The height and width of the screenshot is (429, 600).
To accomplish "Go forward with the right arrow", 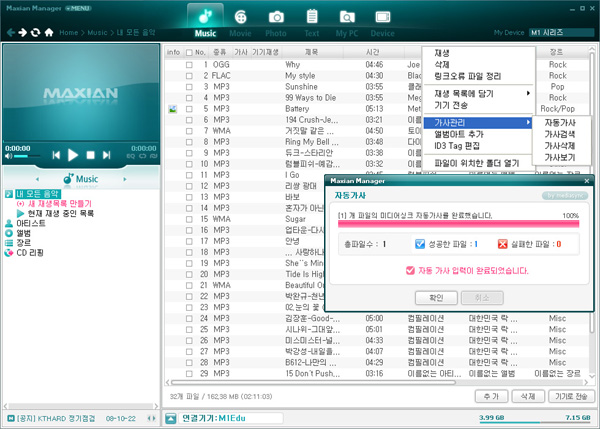I will pos(23,33).
